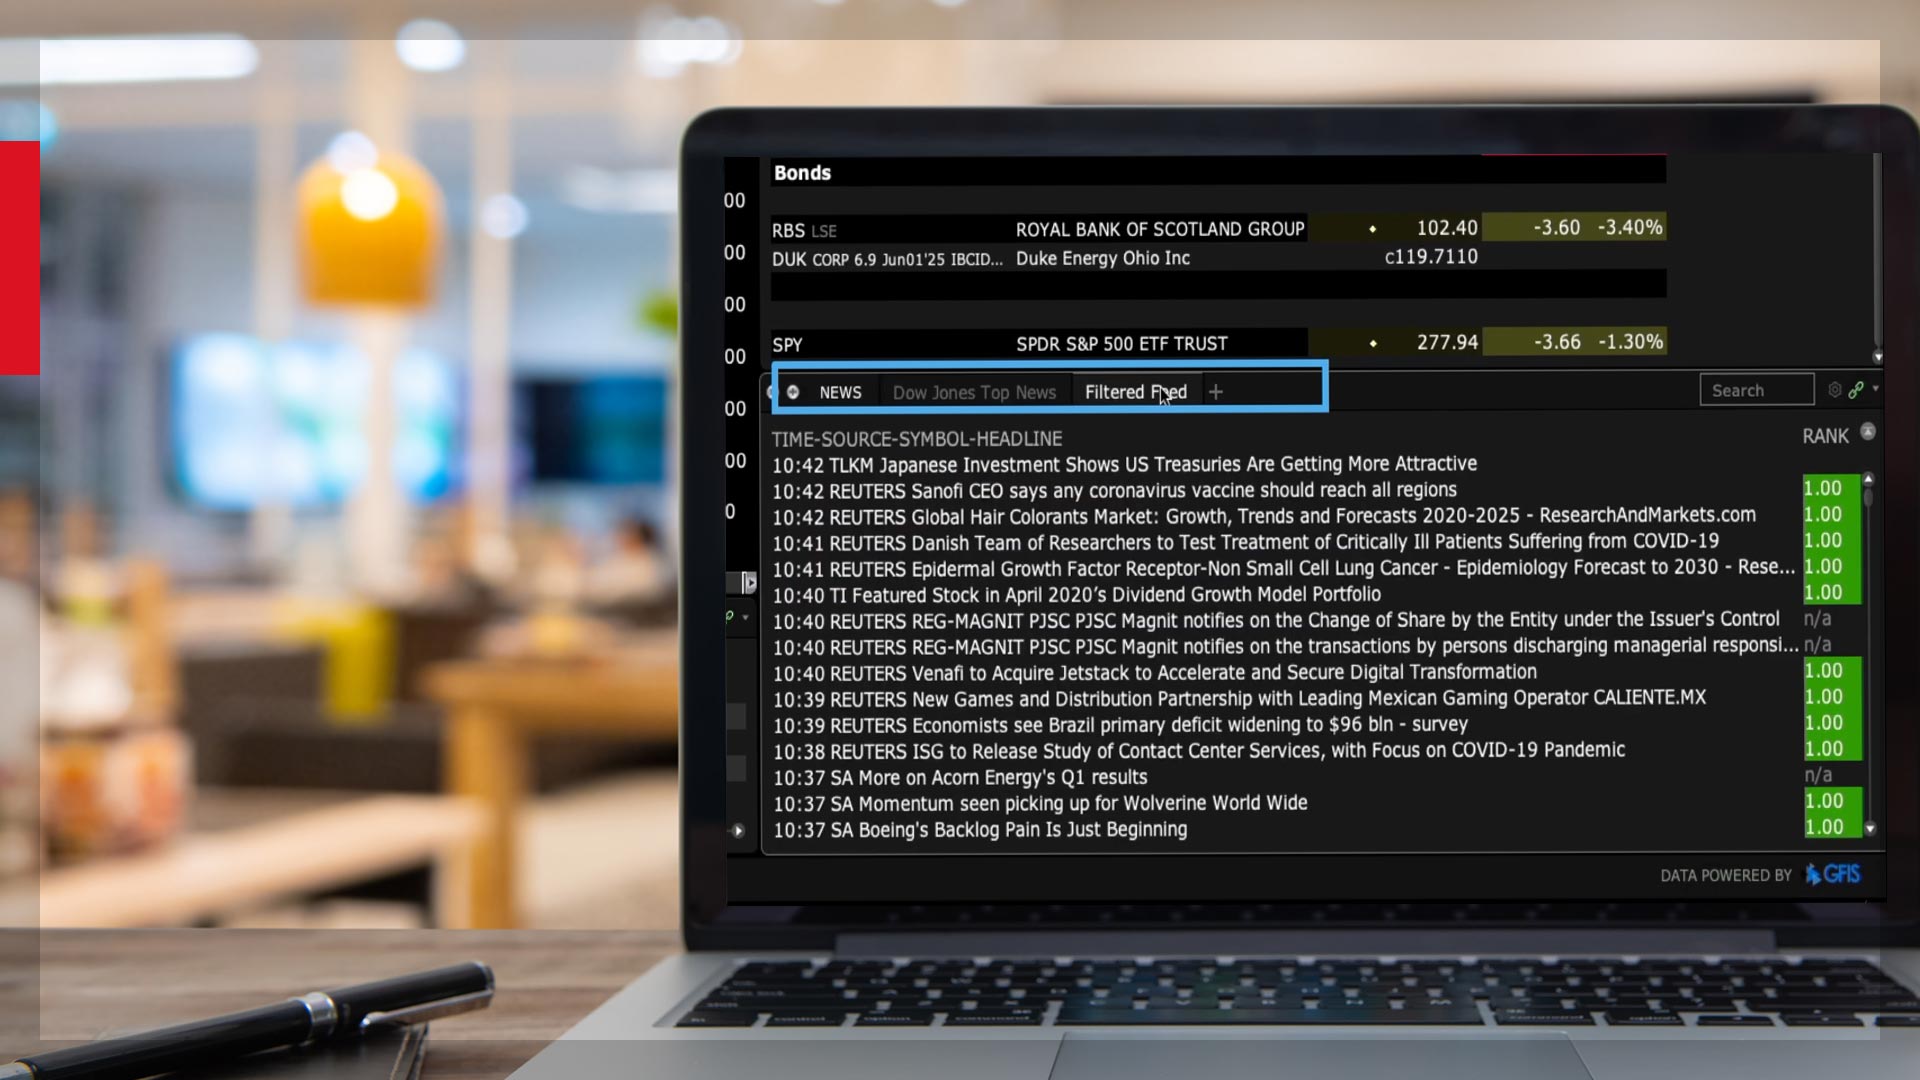
Task: Click the news Search input field
Action: tap(1756, 390)
